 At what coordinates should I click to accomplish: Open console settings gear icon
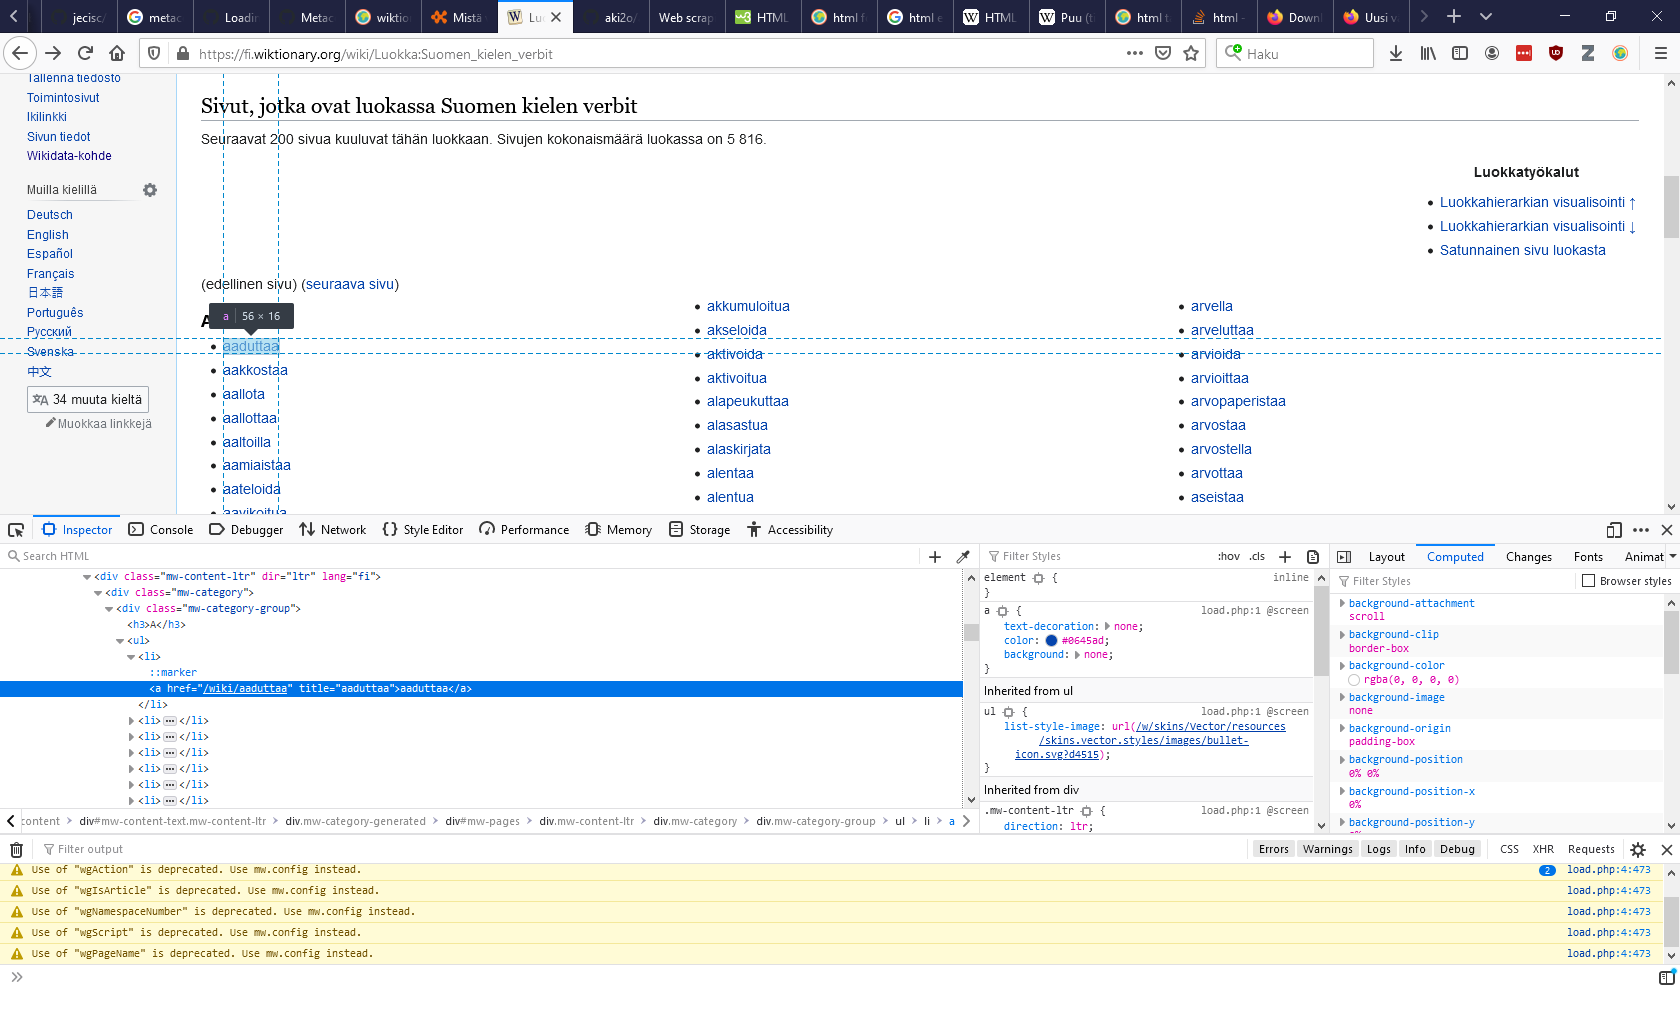click(1637, 850)
